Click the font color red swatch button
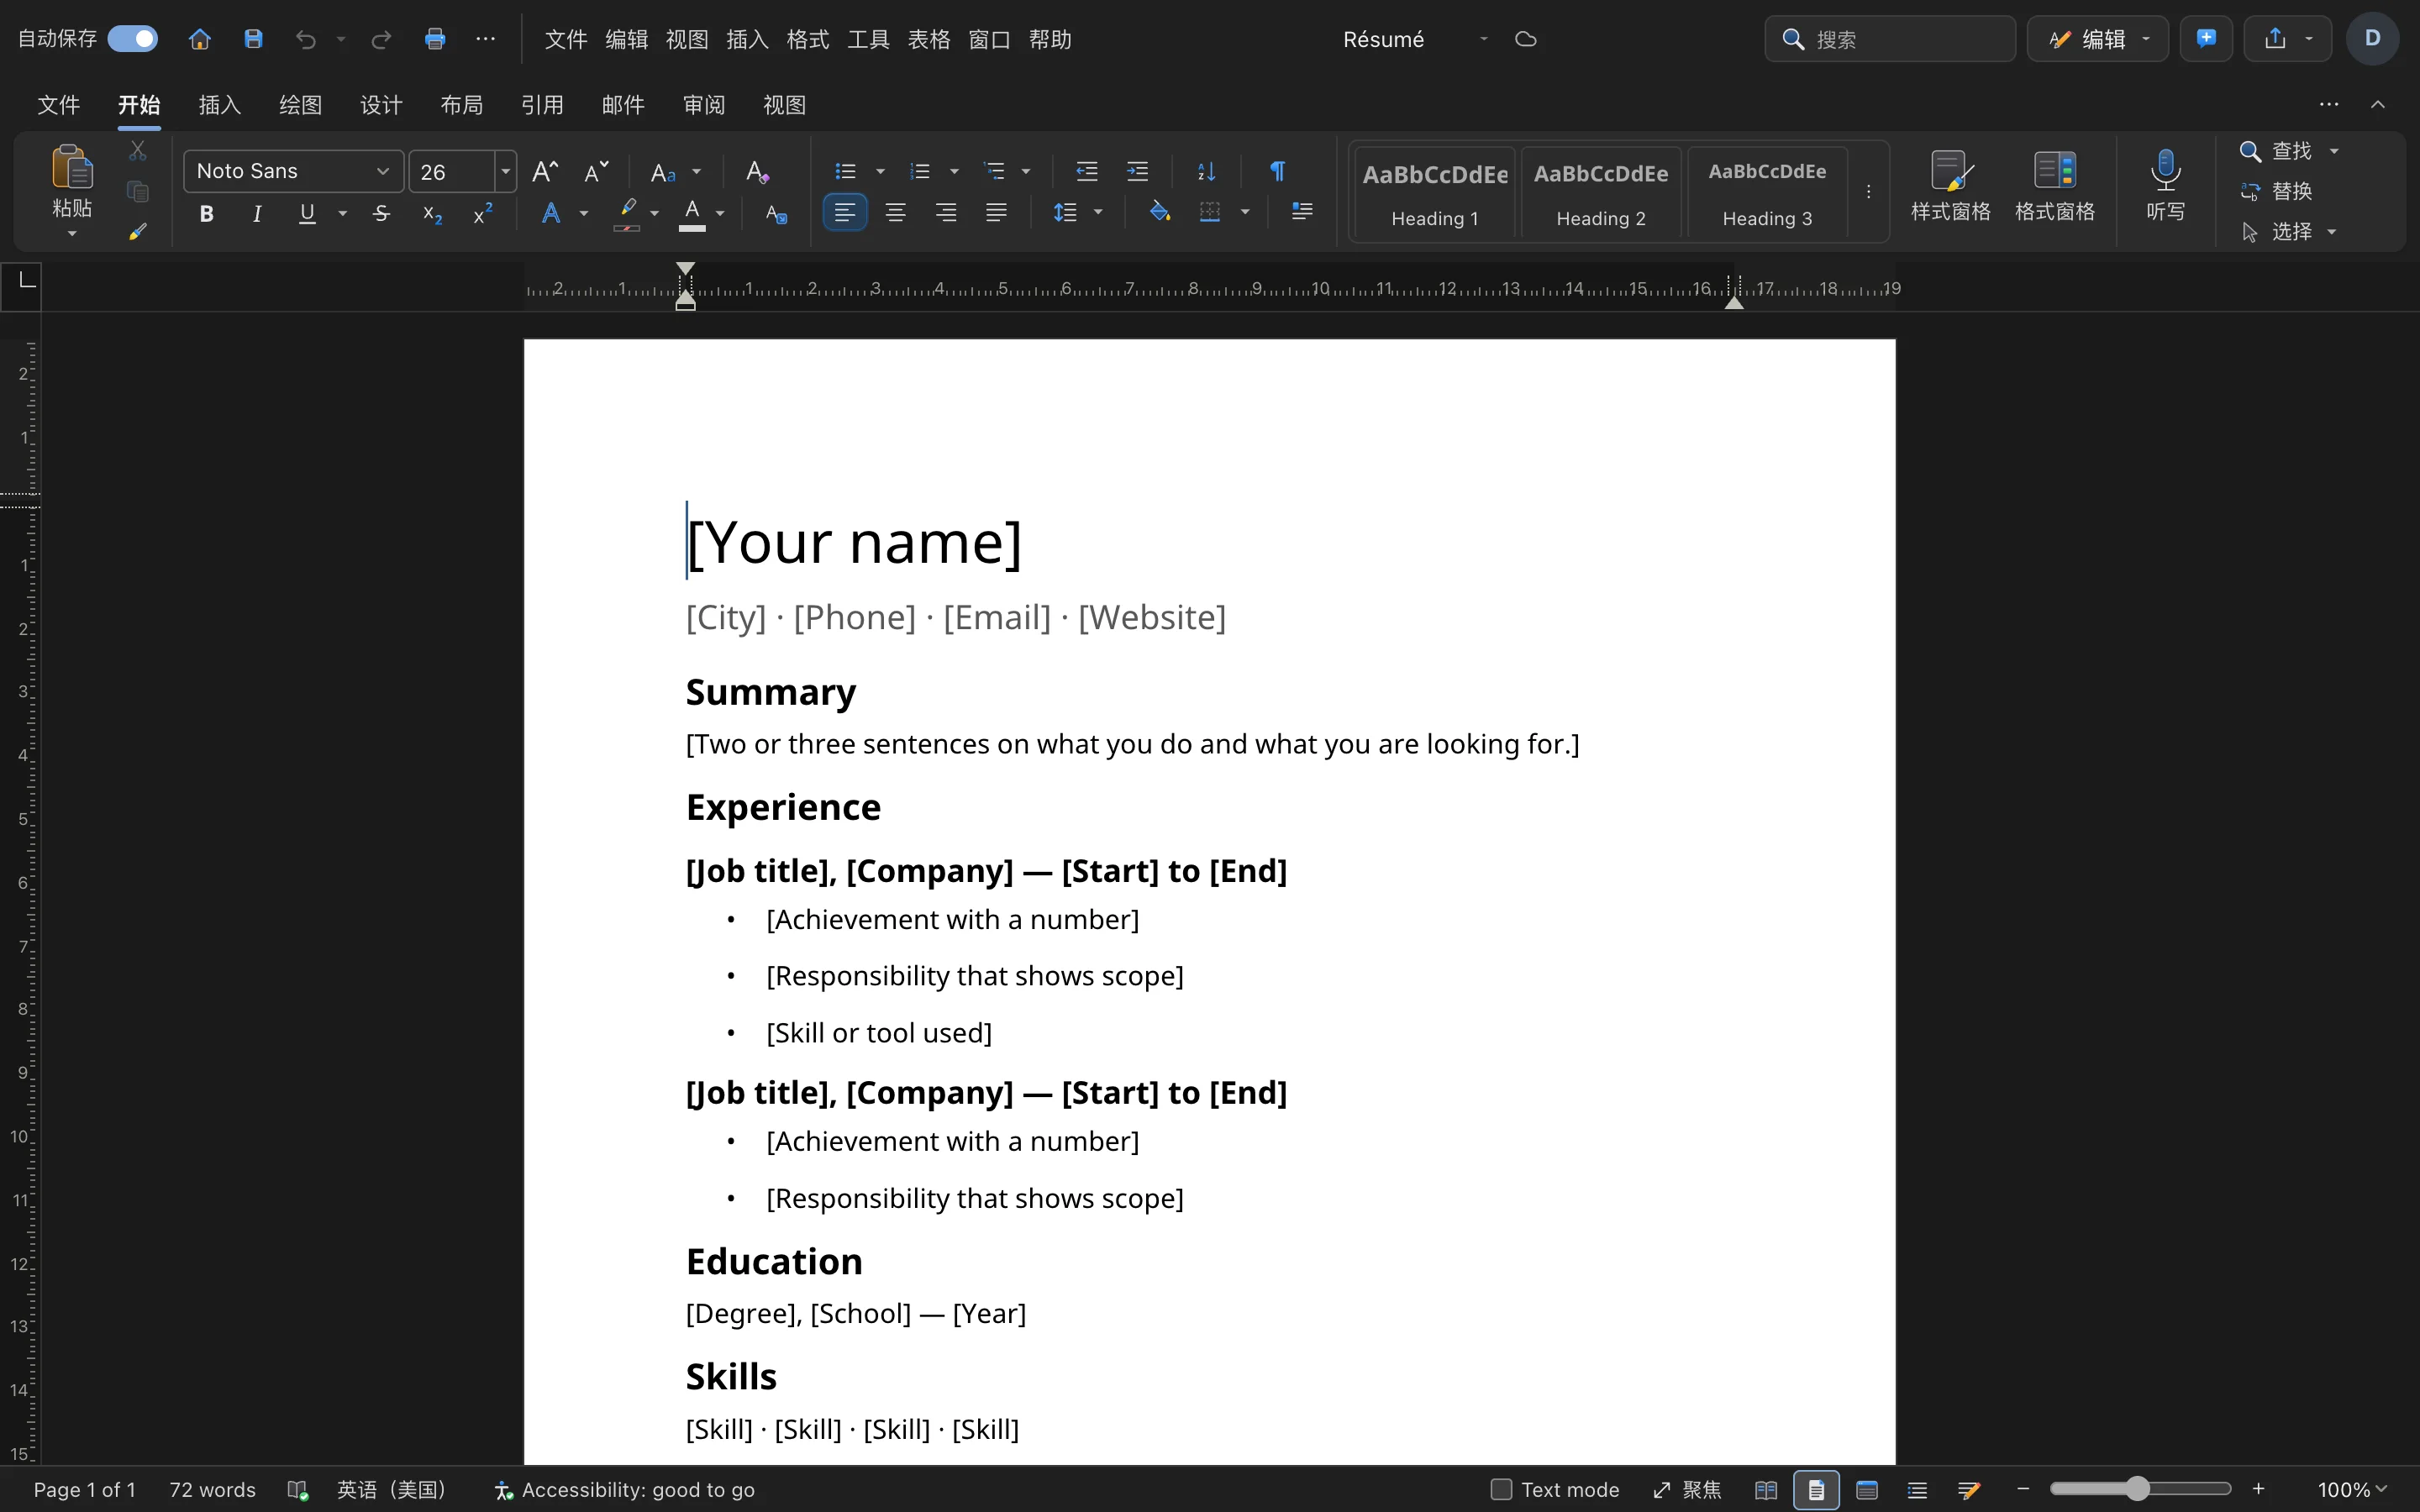 (x=692, y=213)
